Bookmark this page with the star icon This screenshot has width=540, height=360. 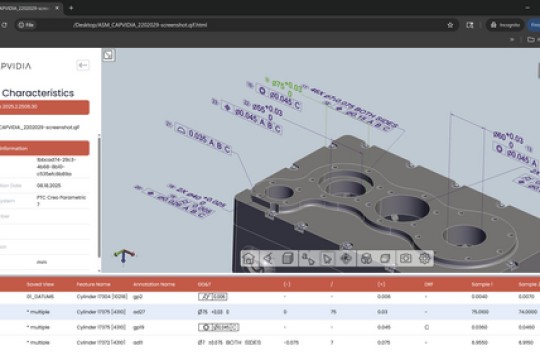click(x=450, y=25)
